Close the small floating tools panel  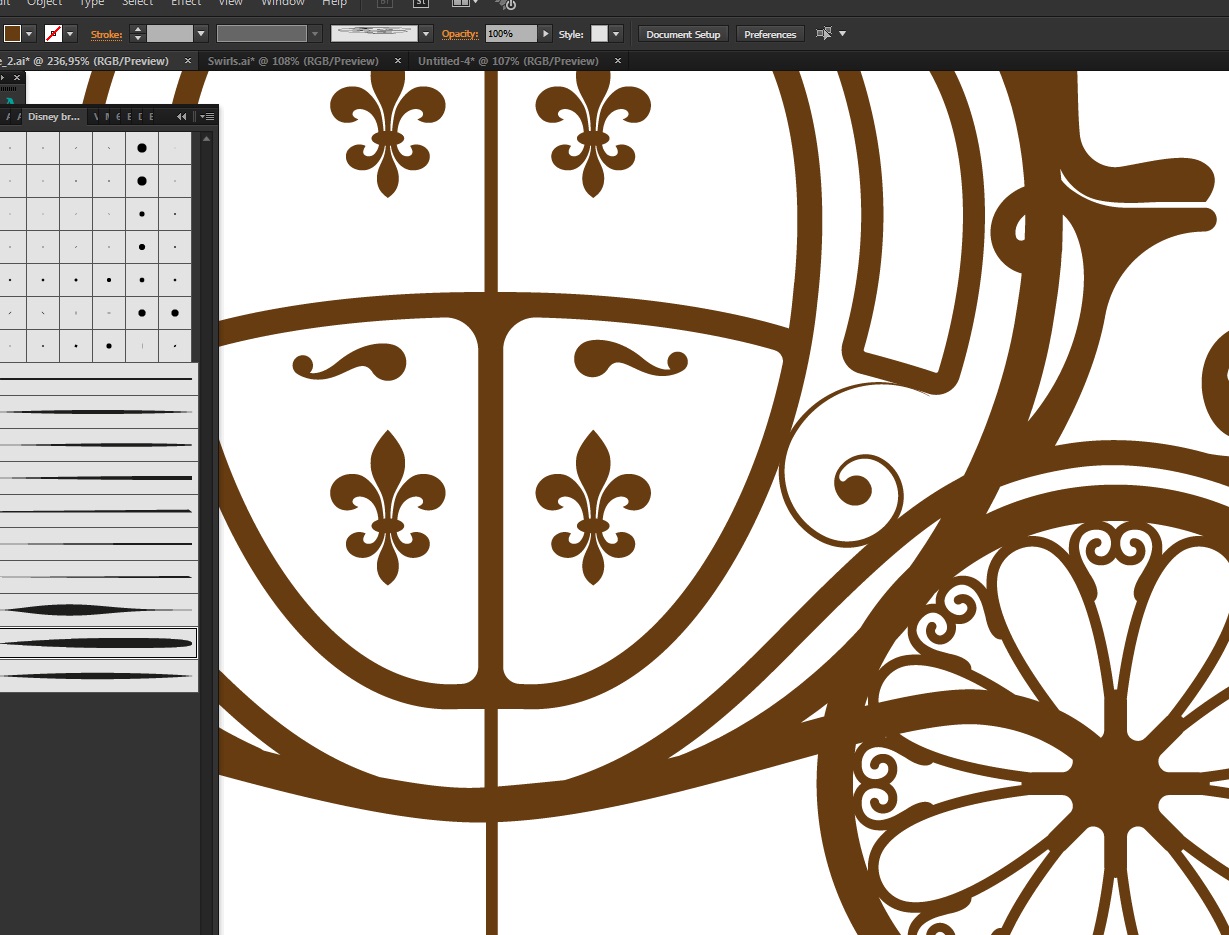coord(17,77)
